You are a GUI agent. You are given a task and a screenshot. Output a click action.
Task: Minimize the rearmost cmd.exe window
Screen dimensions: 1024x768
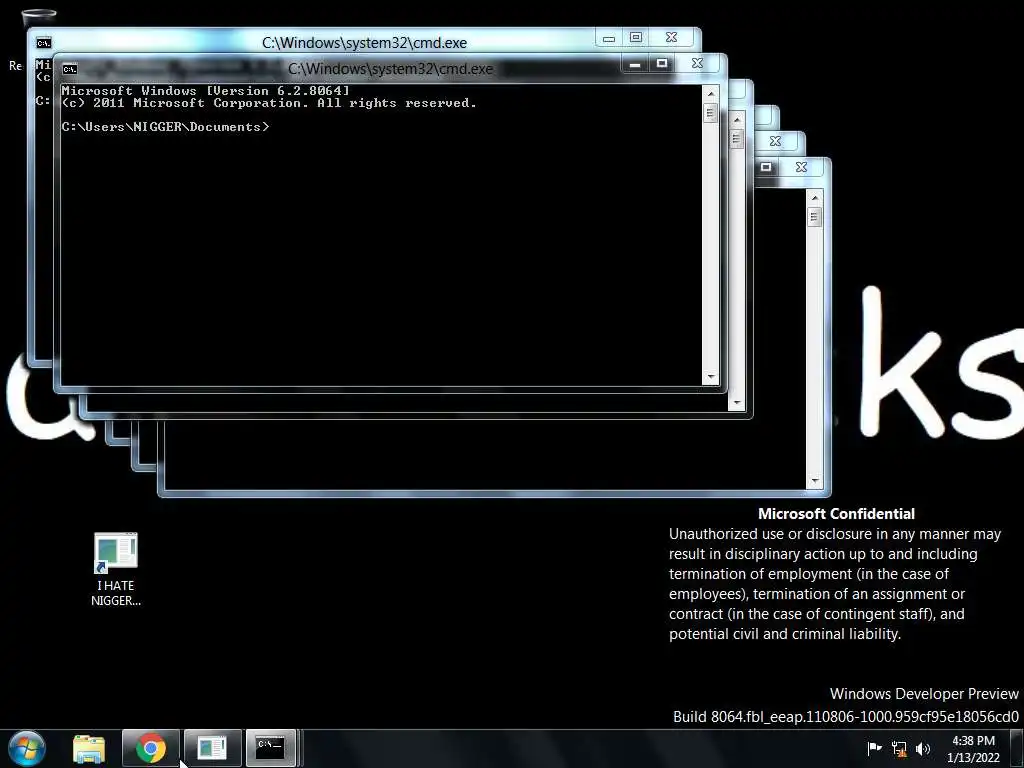609,38
